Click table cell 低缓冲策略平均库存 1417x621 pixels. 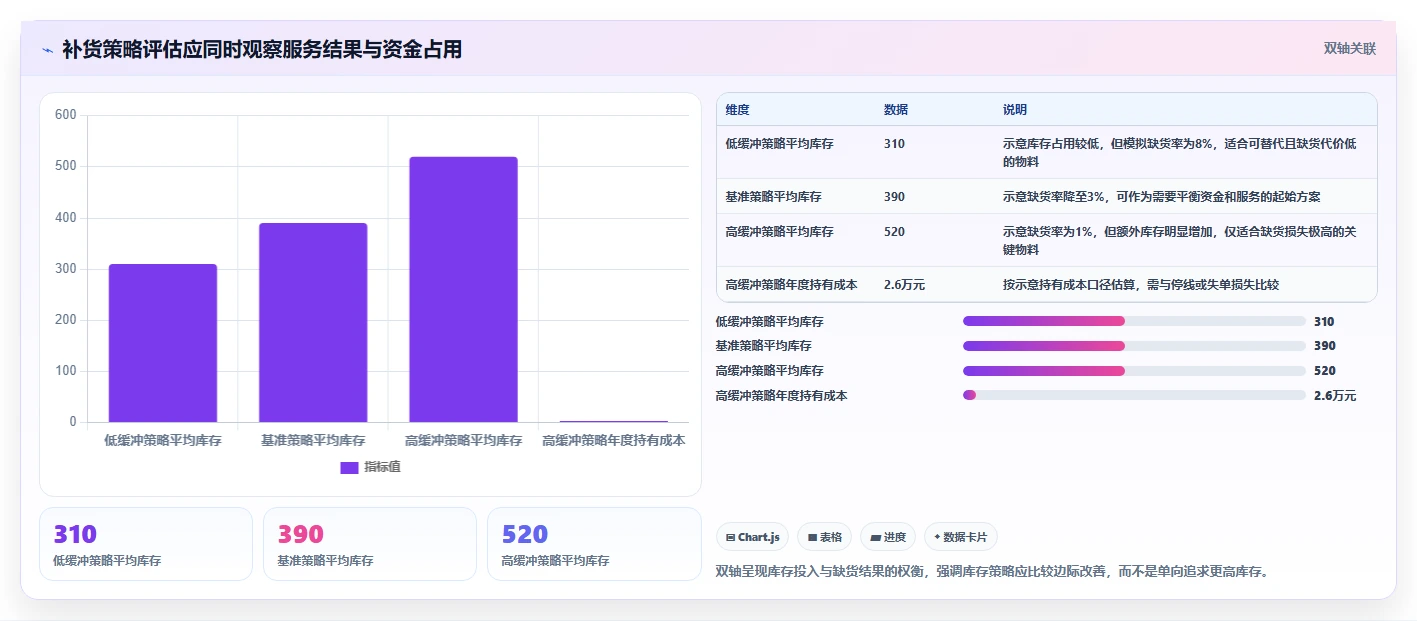pos(780,144)
